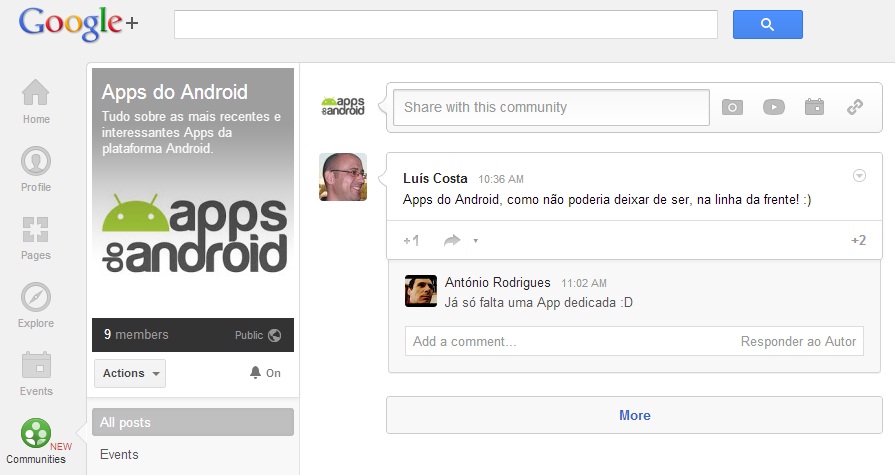Open Home from the sidebar

36,102
